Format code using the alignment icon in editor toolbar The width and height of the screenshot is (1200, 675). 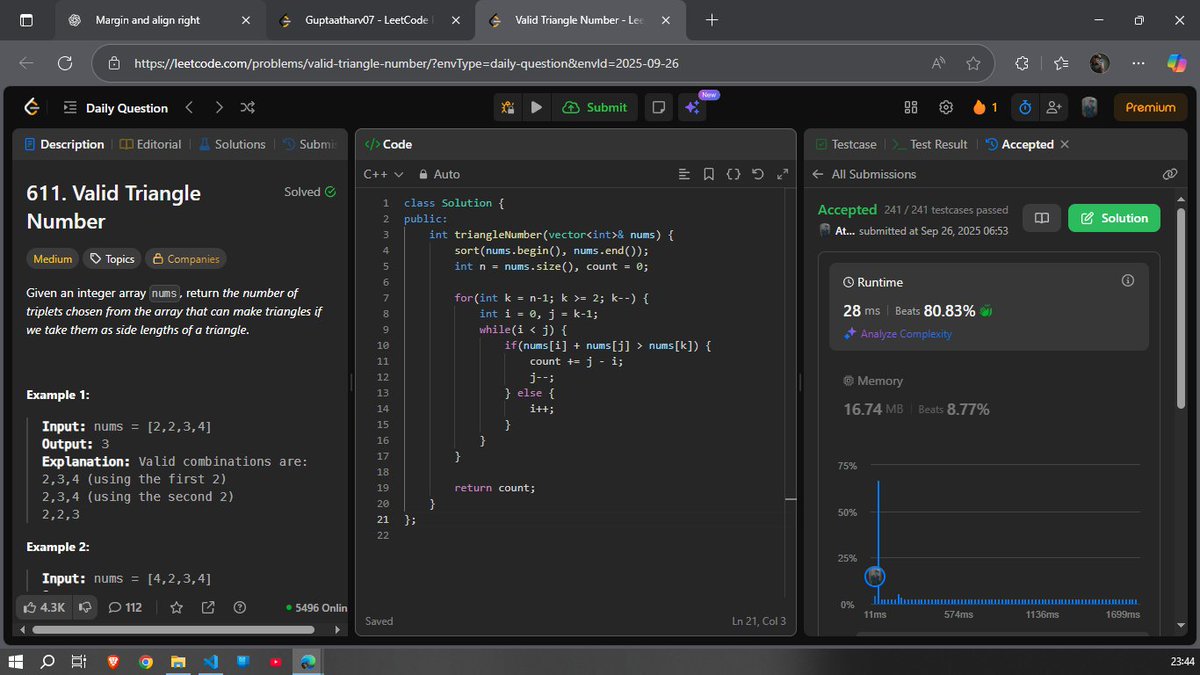click(684, 173)
